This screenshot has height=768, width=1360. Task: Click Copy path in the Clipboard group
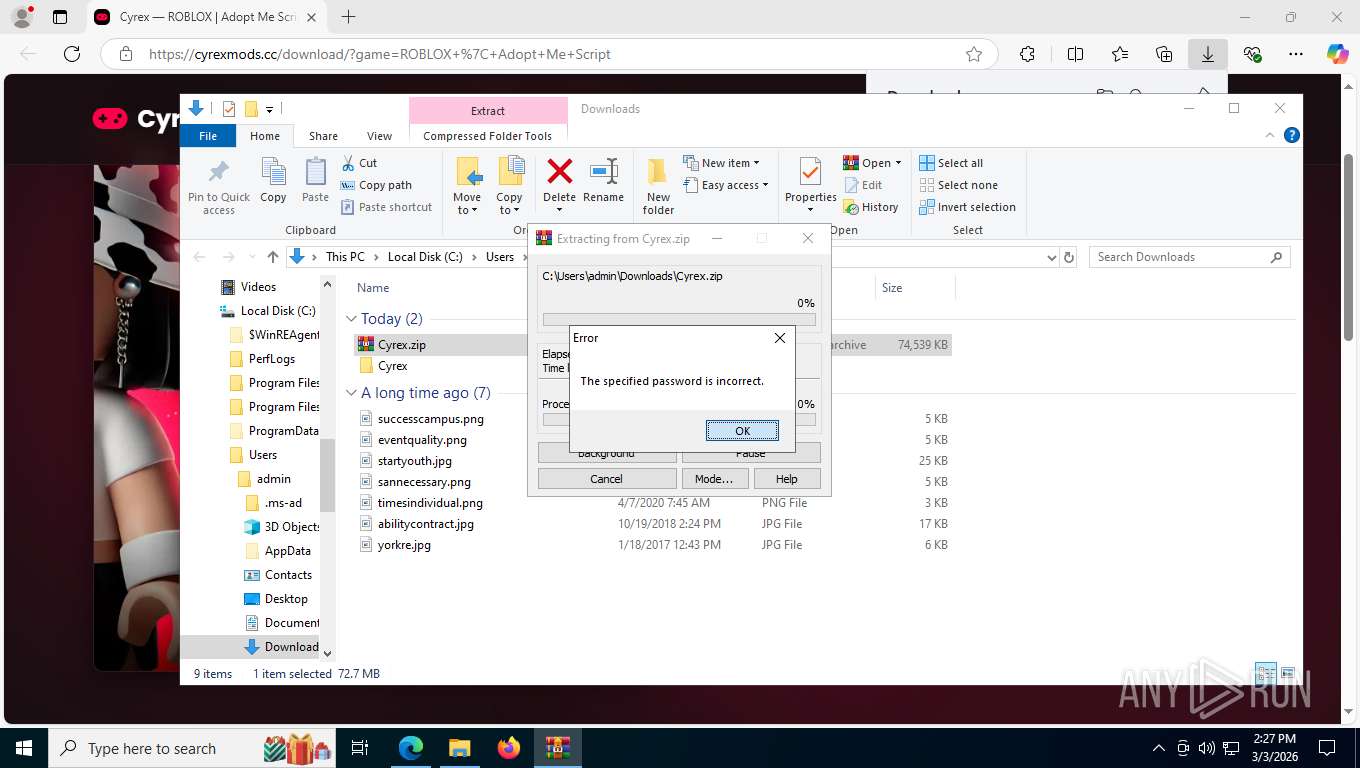pos(376,185)
